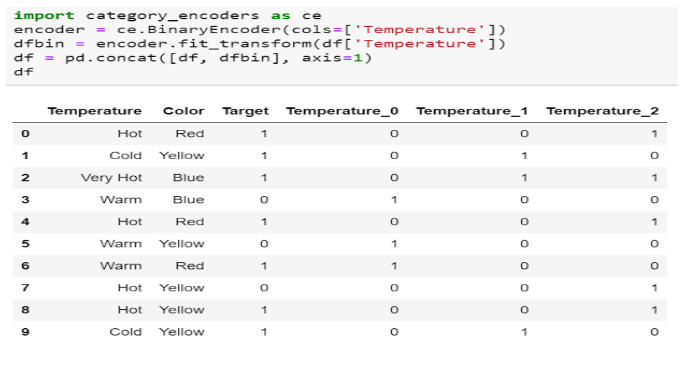Select 'Cold' temperature cell in row 9
This screenshot has width=688, height=373.
[125, 332]
